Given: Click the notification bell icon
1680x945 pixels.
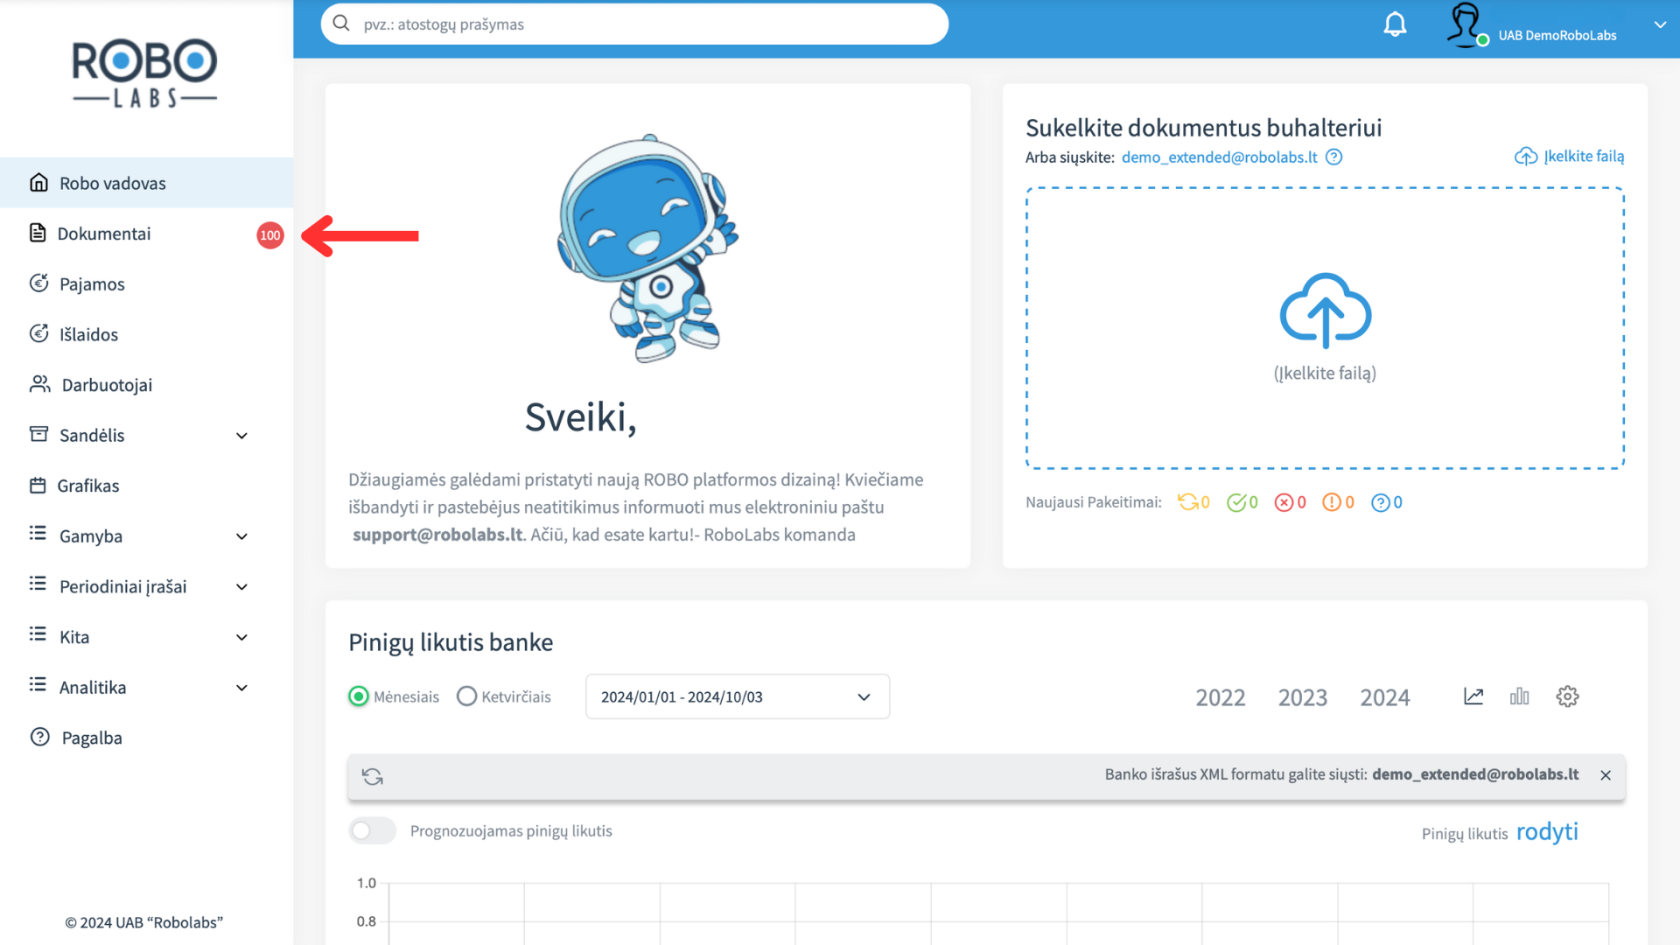Looking at the screenshot, I should [x=1395, y=24].
